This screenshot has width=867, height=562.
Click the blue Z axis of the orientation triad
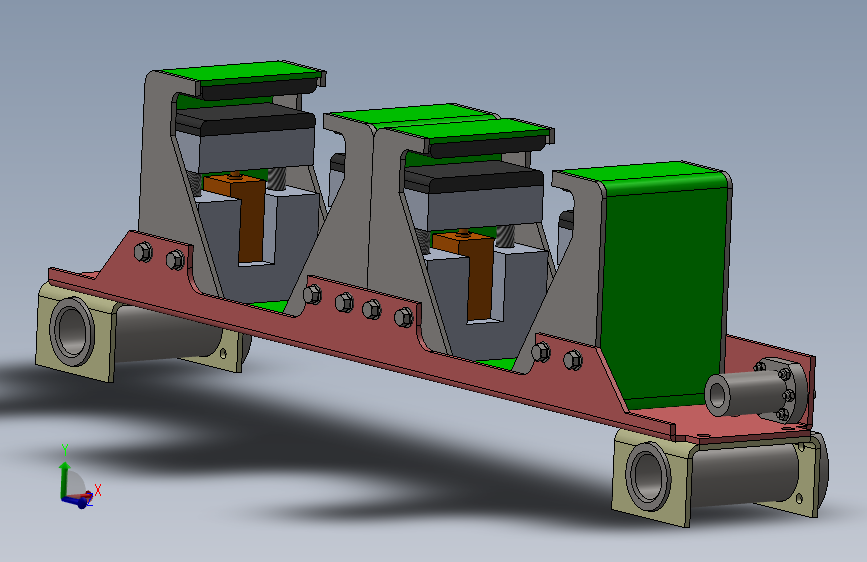click(x=77, y=501)
